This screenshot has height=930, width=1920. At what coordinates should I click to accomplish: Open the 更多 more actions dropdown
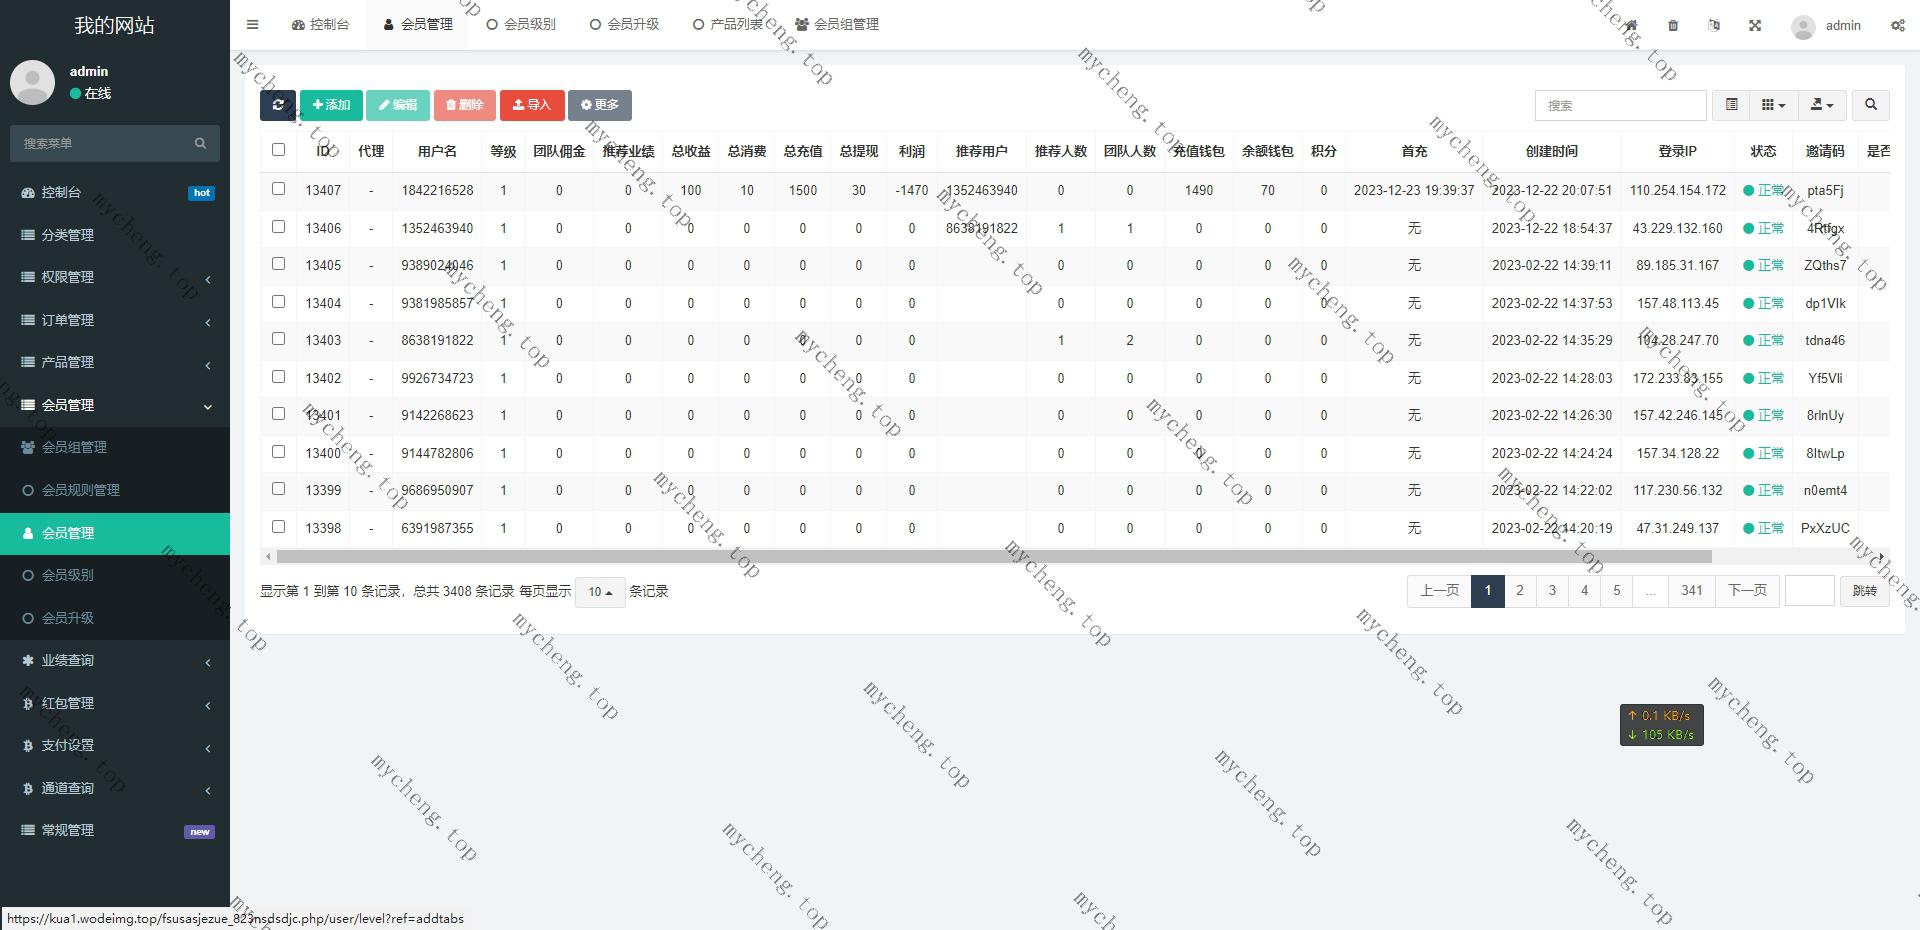(600, 105)
